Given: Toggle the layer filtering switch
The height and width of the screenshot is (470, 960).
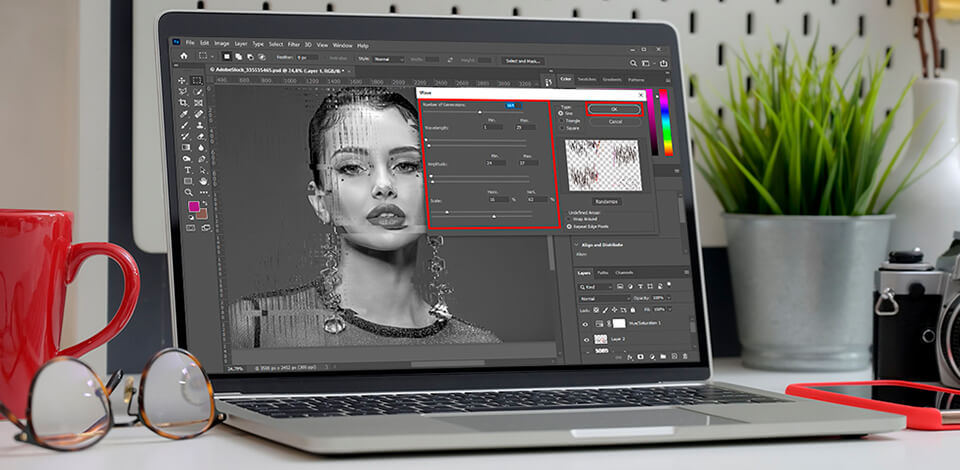Looking at the screenshot, I should point(669,284).
